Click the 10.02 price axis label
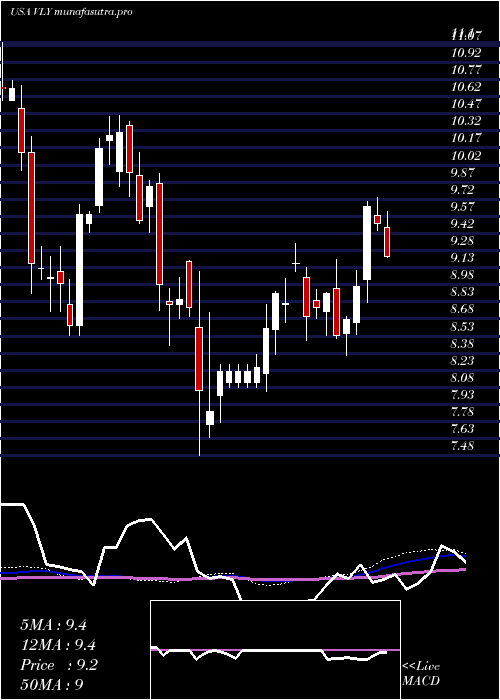 coord(467,155)
